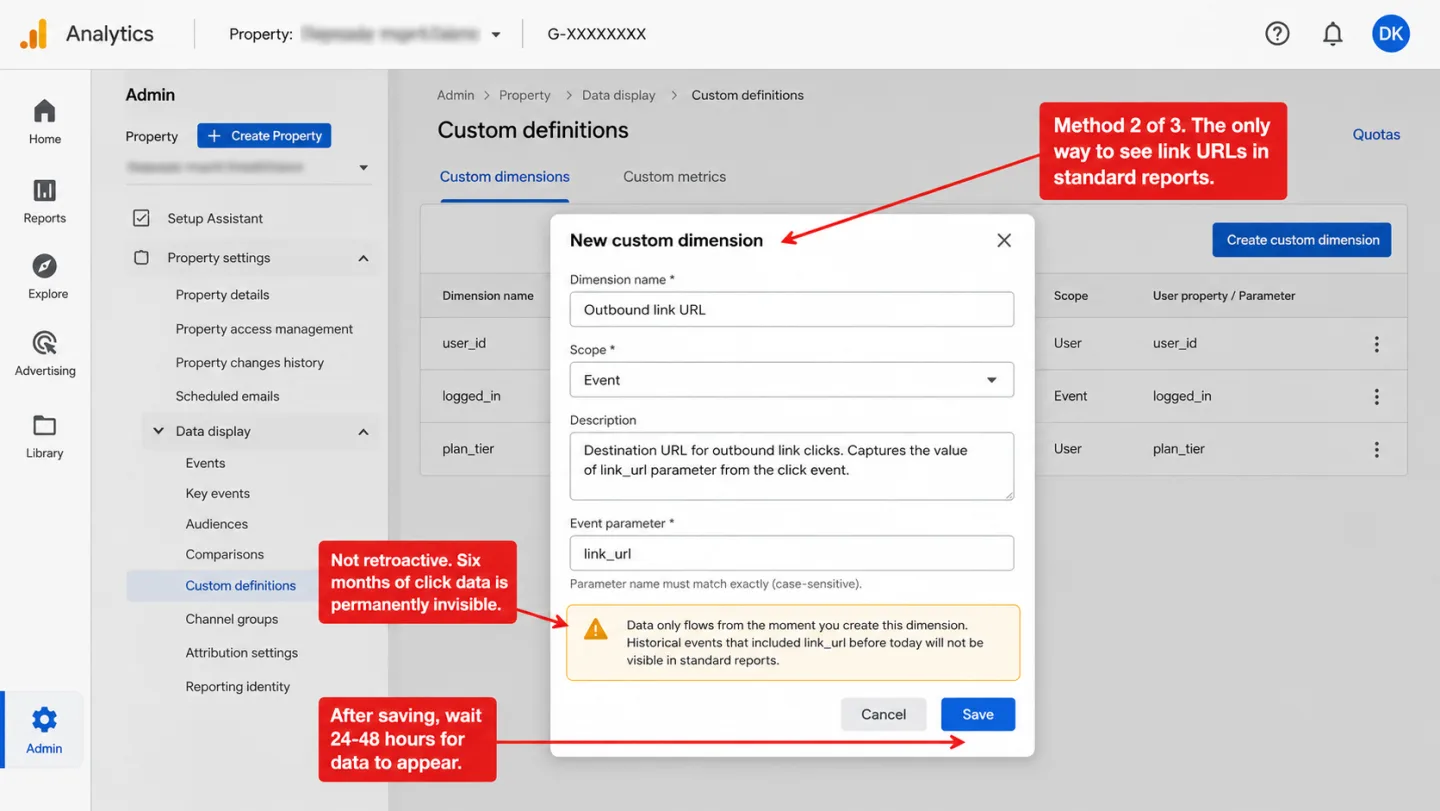Image resolution: width=1440 pixels, height=811 pixels.
Task: Click the plan_tier dimension name cell
Action: point(468,449)
